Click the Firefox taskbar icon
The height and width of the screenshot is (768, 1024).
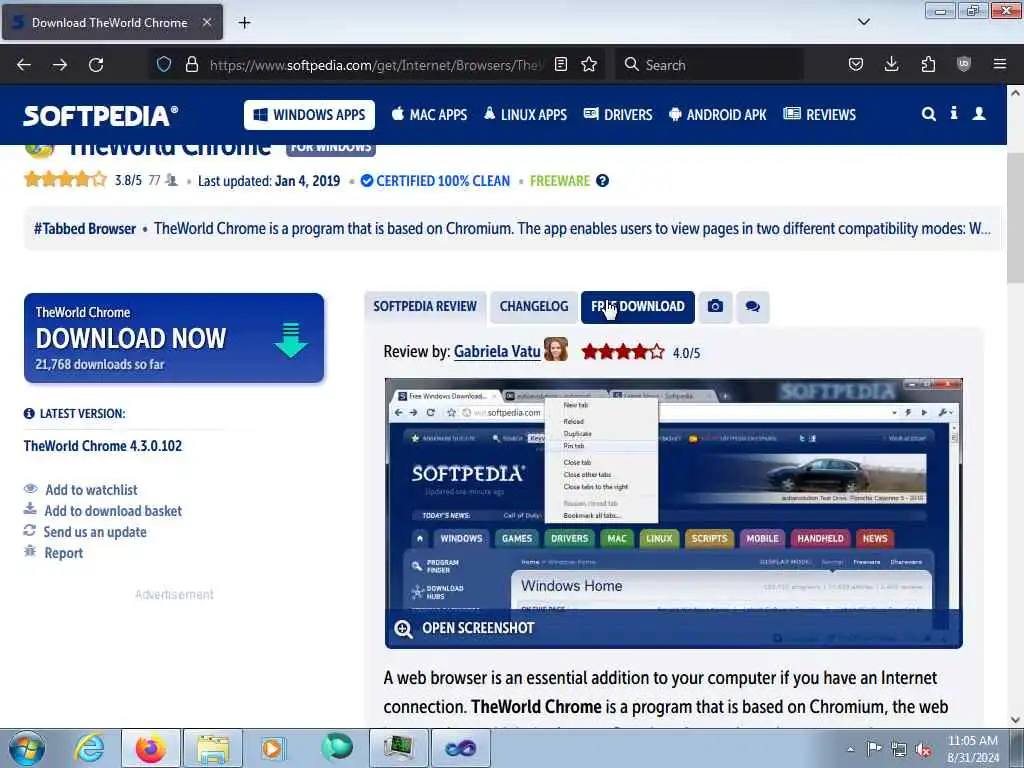pos(151,748)
